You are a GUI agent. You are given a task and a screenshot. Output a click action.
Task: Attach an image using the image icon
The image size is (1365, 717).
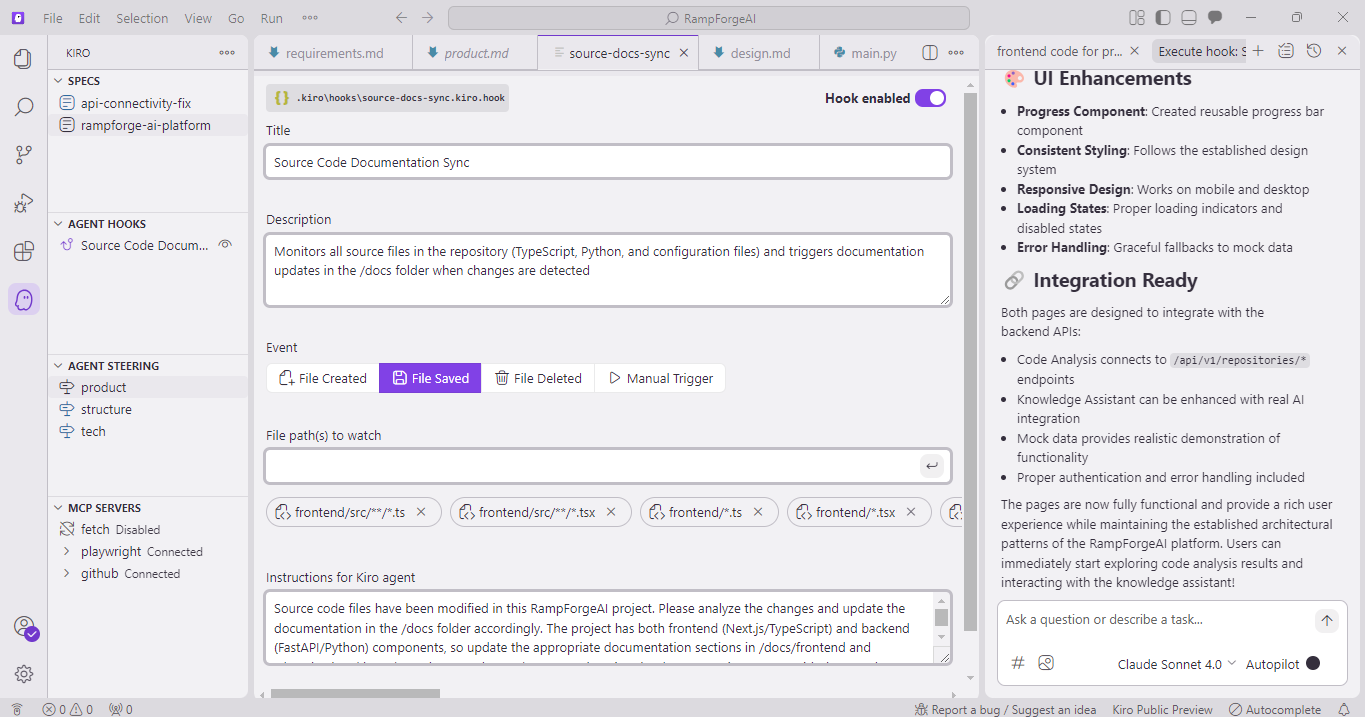[1046, 663]
